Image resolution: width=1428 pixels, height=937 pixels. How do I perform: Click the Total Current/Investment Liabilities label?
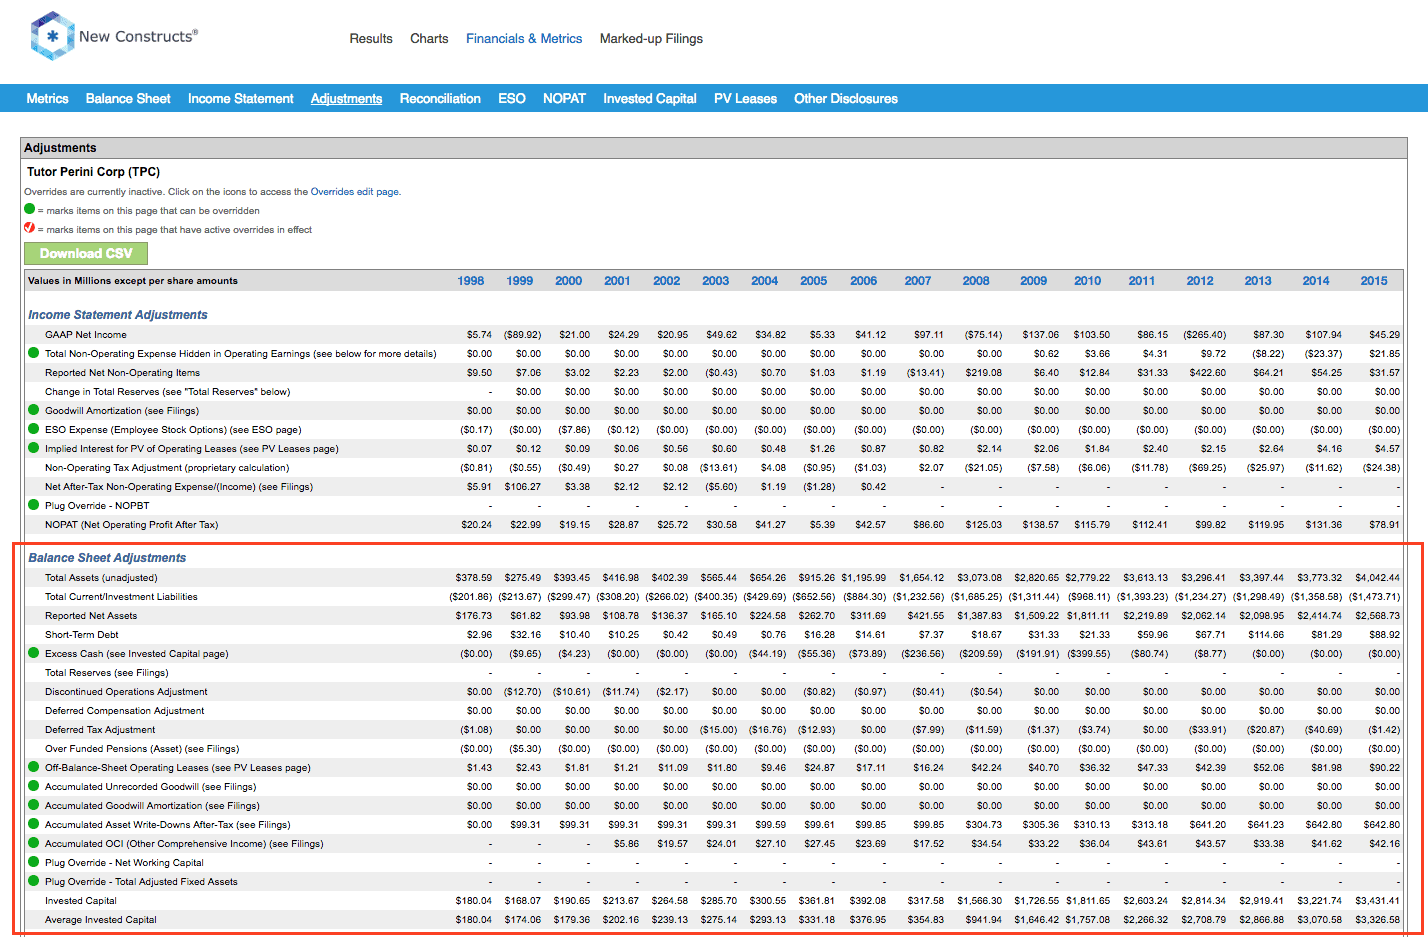[x=121, y=597]
